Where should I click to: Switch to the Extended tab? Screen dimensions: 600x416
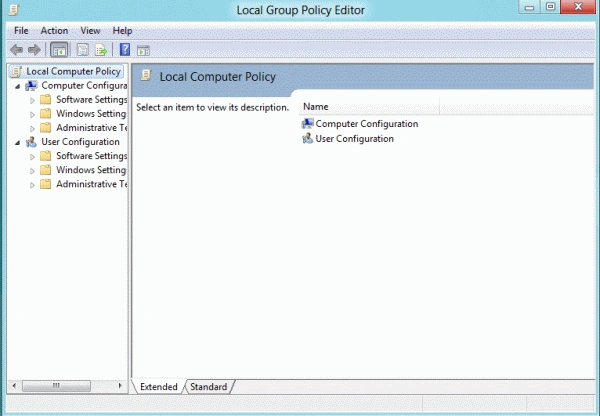158,387
